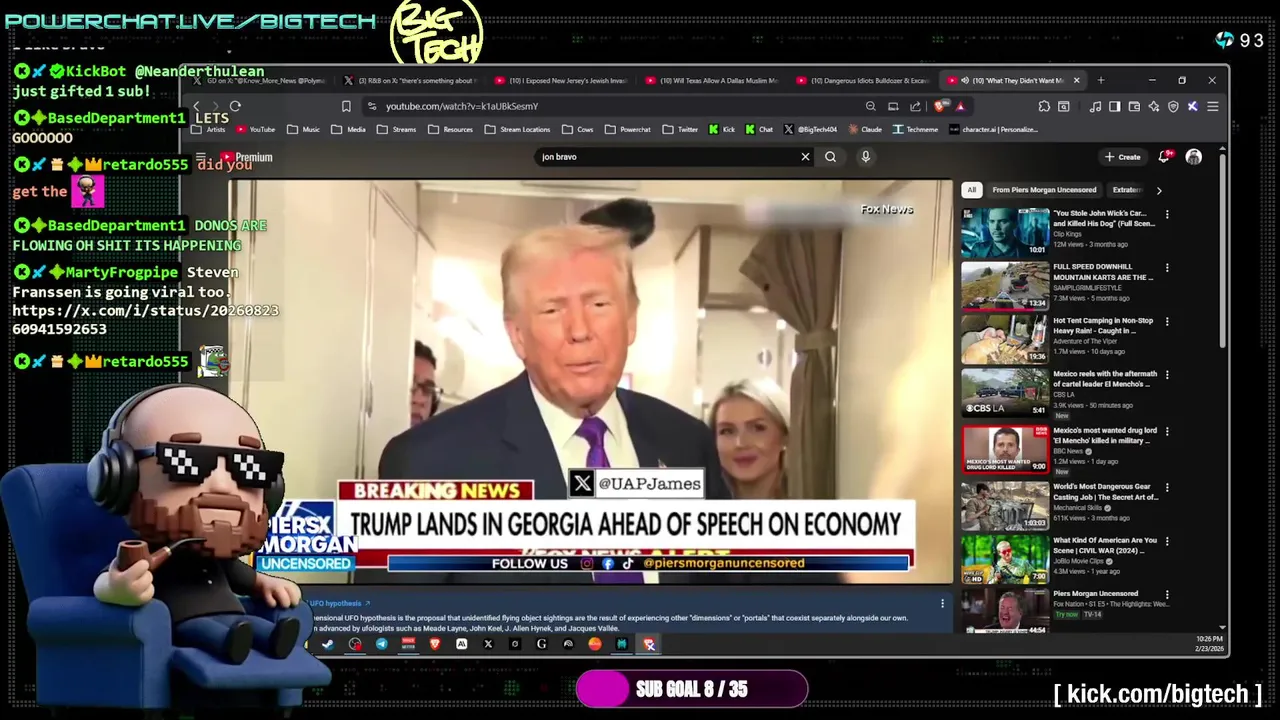Open the Streams bookmark folder
The image size is (1280, 720).
(x=396, y=129)
